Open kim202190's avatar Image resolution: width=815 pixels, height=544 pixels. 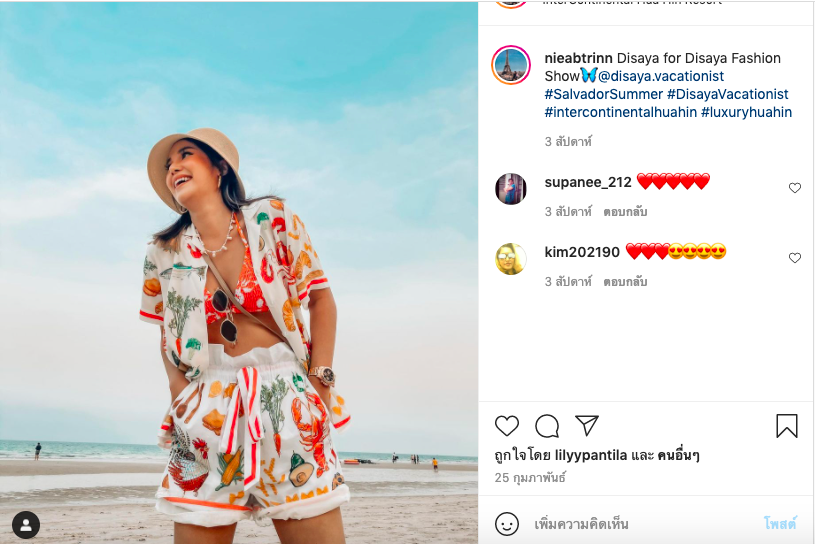click(x=510, y=258)
